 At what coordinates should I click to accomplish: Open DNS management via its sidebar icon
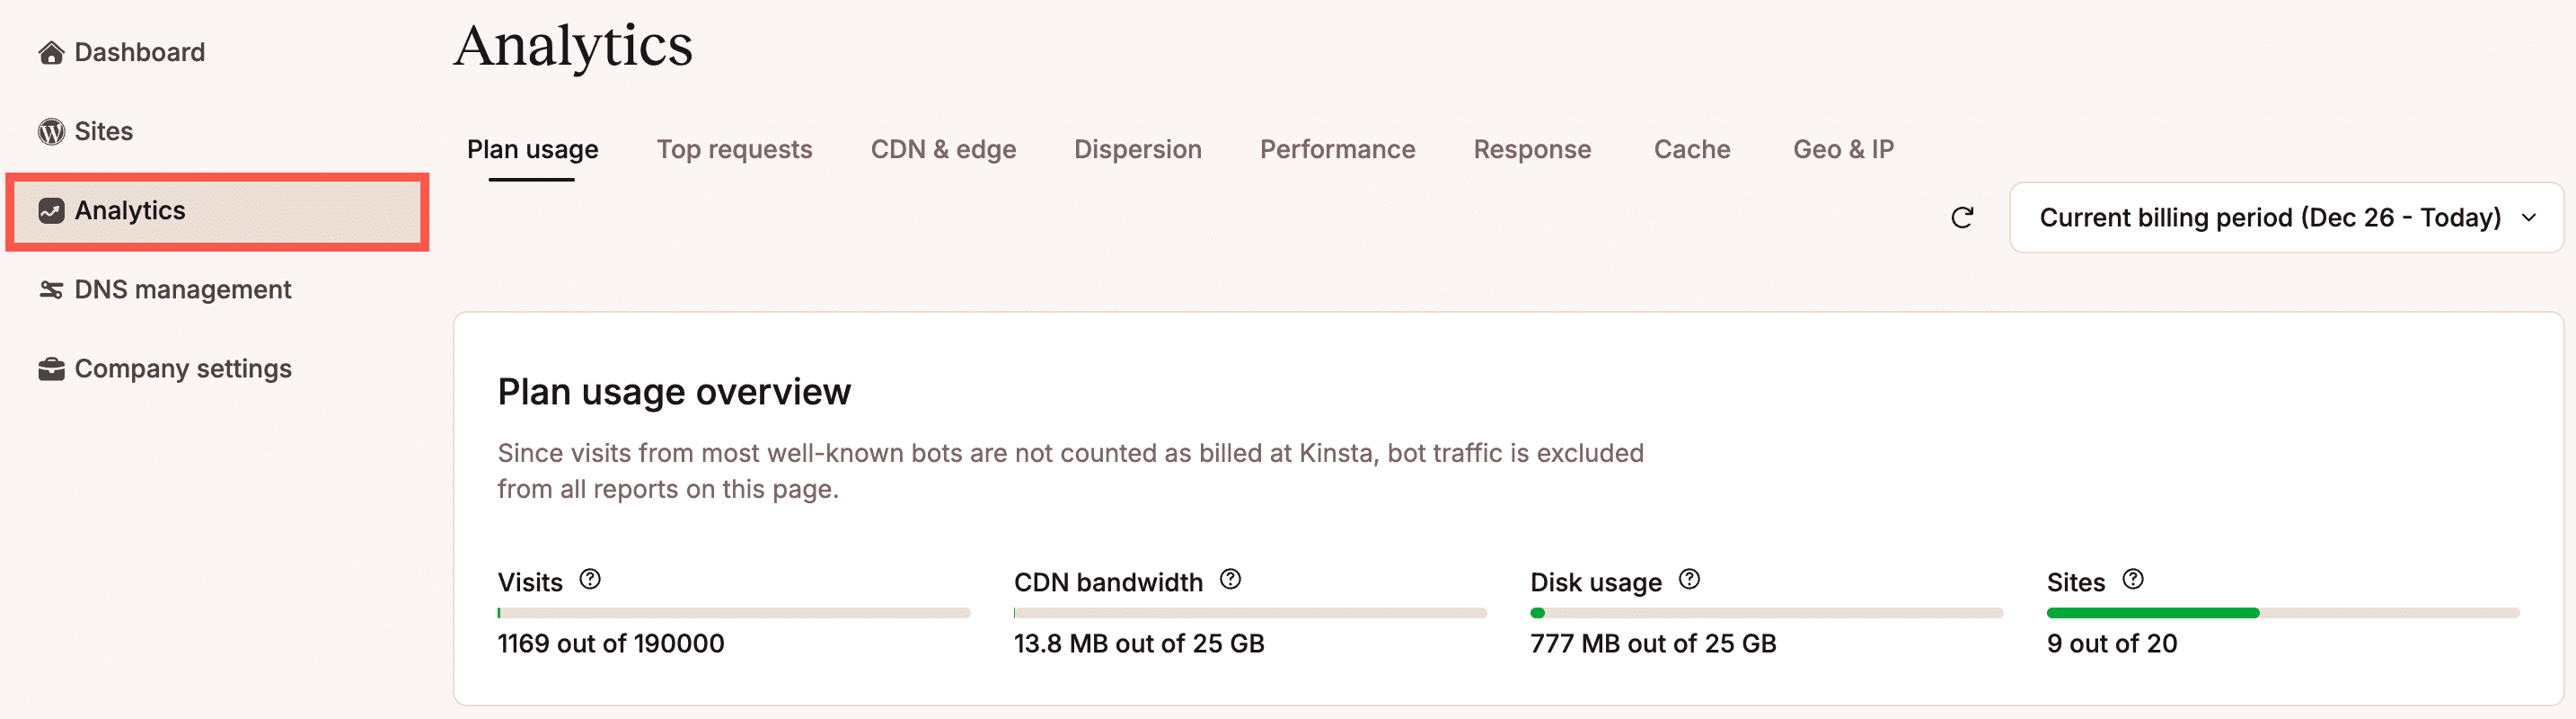tap(51, 289)
